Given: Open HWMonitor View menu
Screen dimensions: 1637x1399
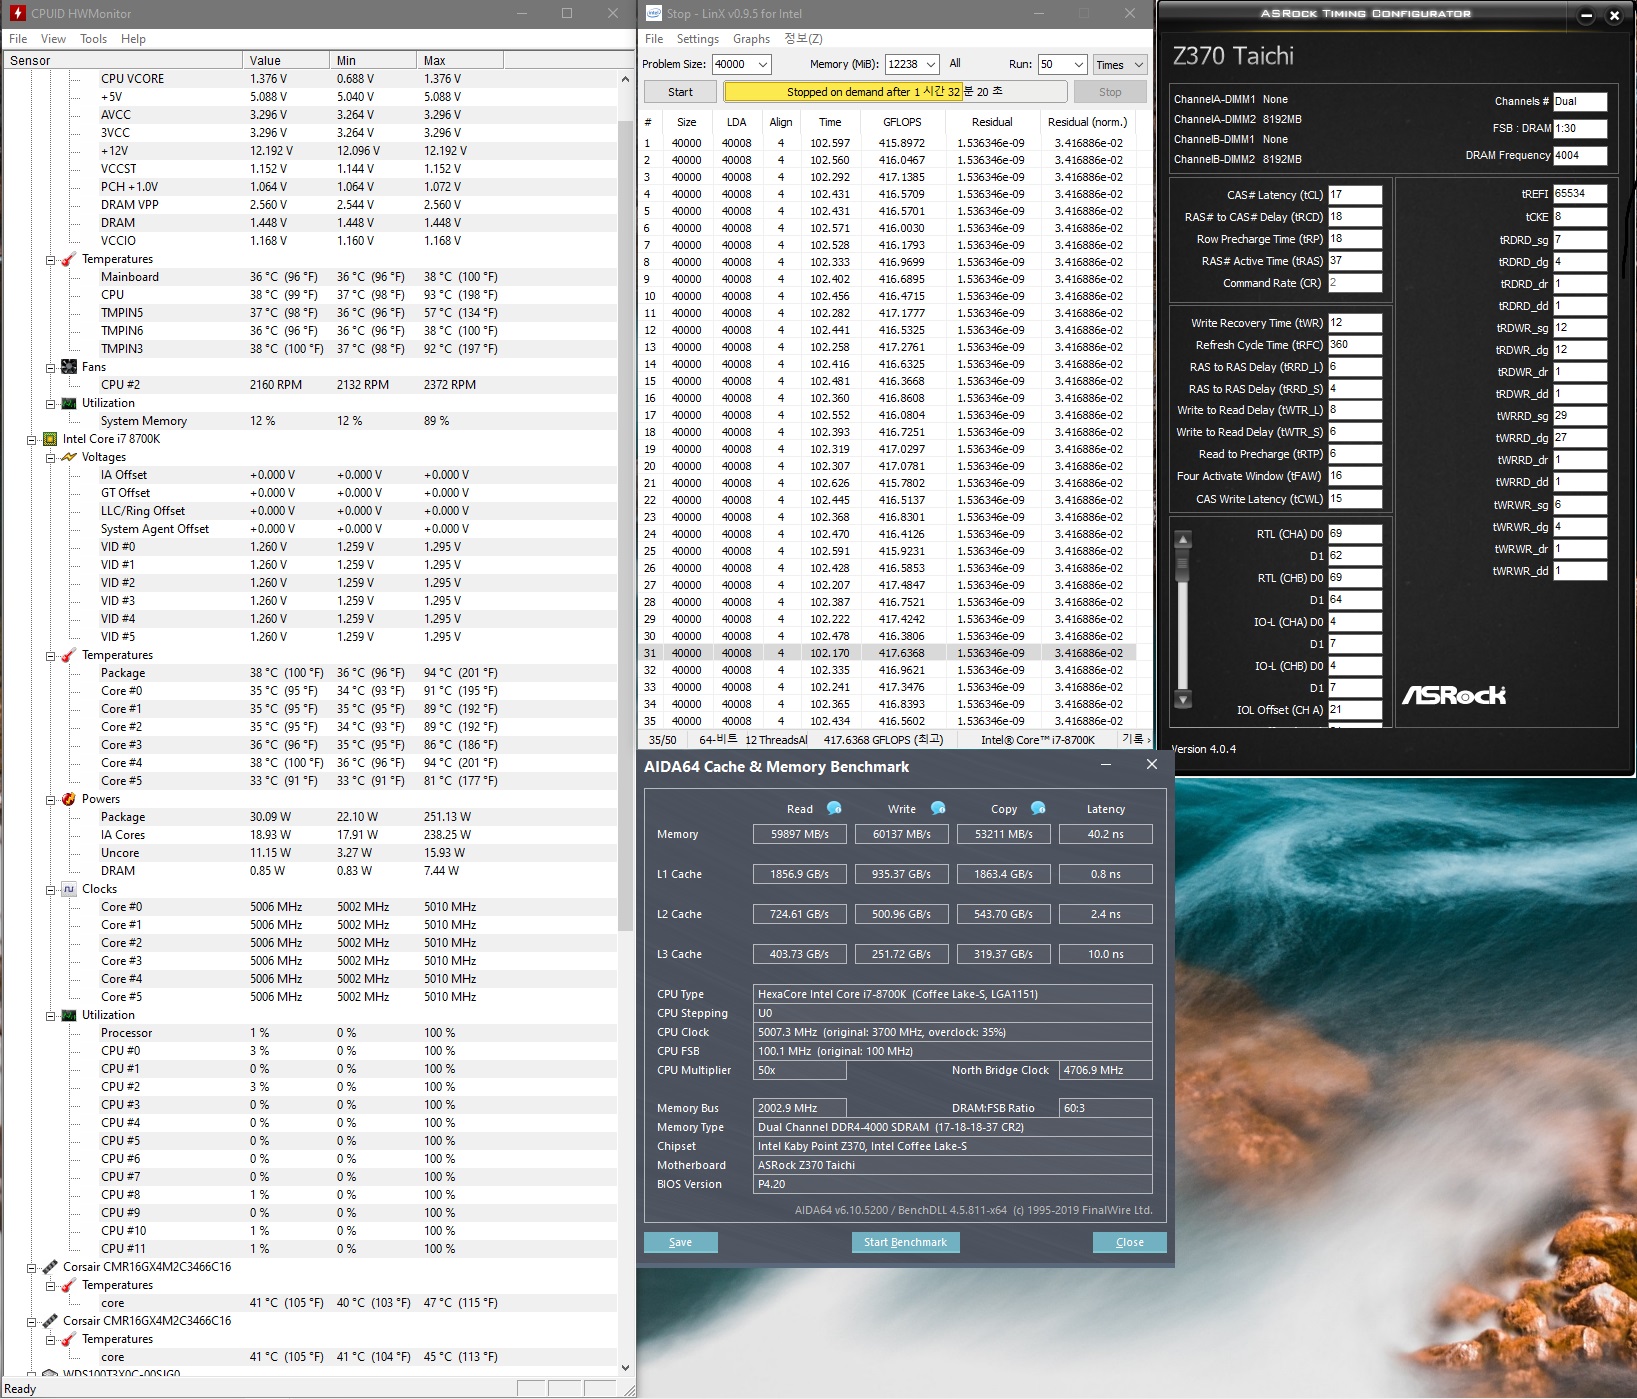Looking at the screenshot, I should [x=53, y=39].
